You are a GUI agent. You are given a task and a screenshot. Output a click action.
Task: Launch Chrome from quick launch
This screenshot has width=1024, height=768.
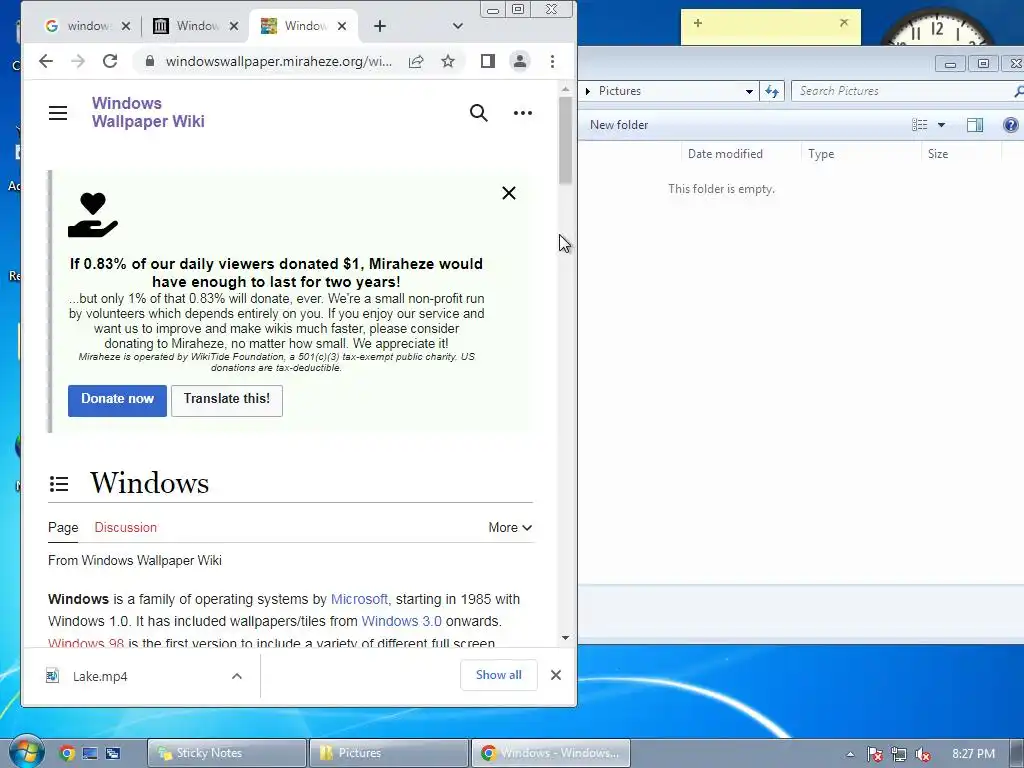[67, 753]
